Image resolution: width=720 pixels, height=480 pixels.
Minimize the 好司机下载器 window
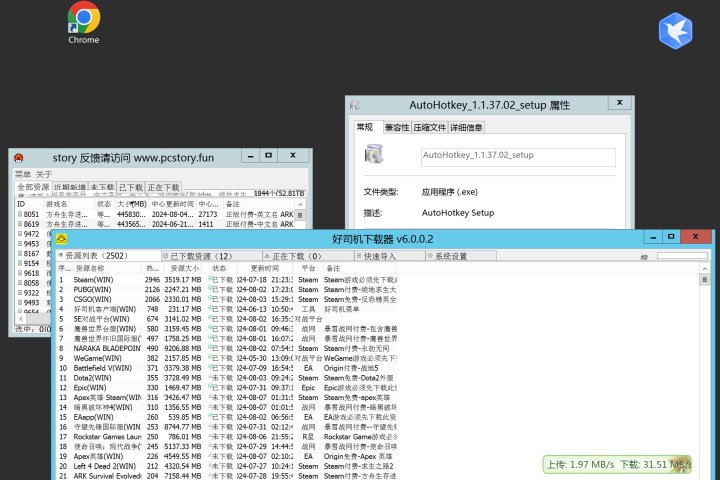[652, 237]
